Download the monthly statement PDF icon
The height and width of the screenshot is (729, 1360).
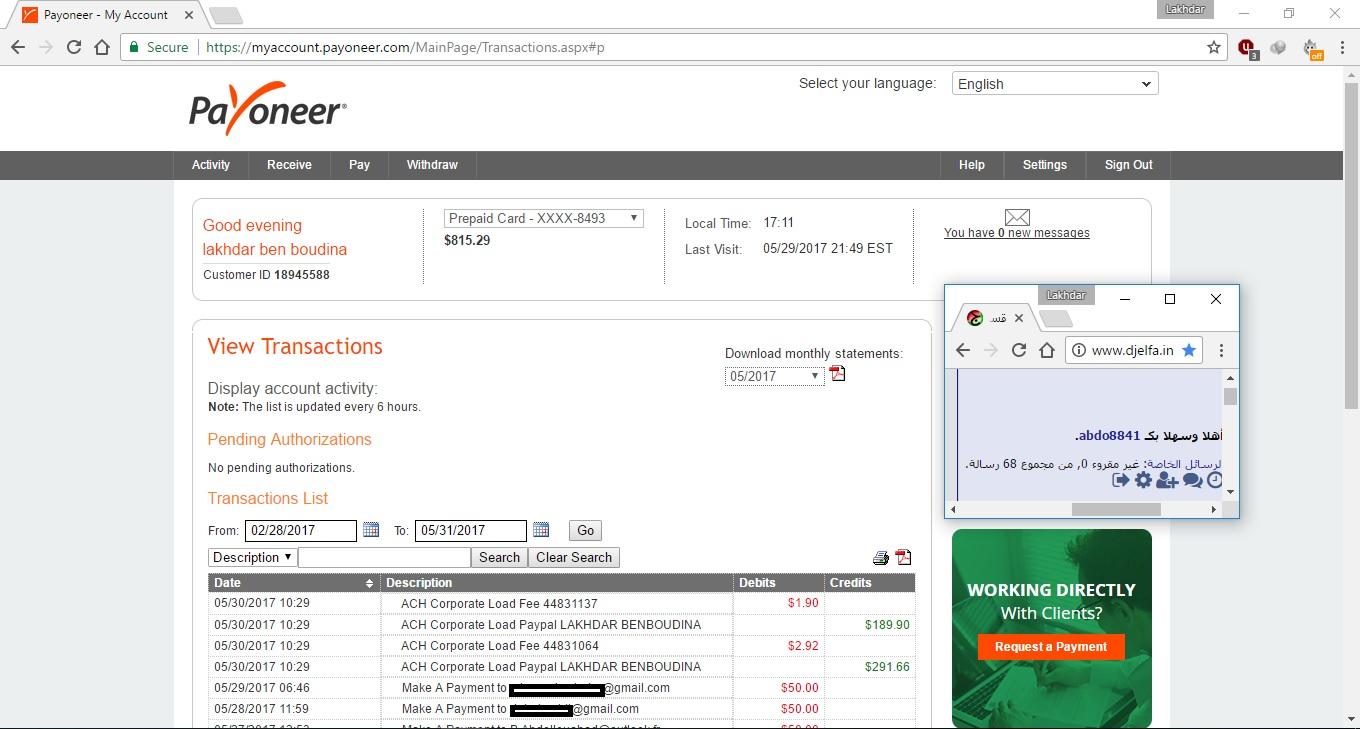[837, 374]
